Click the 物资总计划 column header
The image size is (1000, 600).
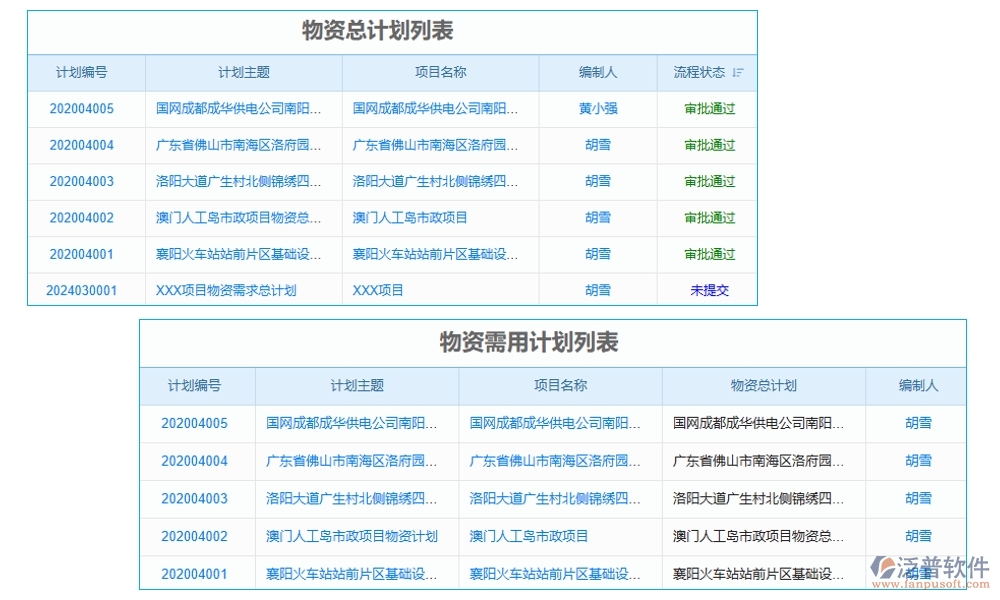(x=763, y=386)
